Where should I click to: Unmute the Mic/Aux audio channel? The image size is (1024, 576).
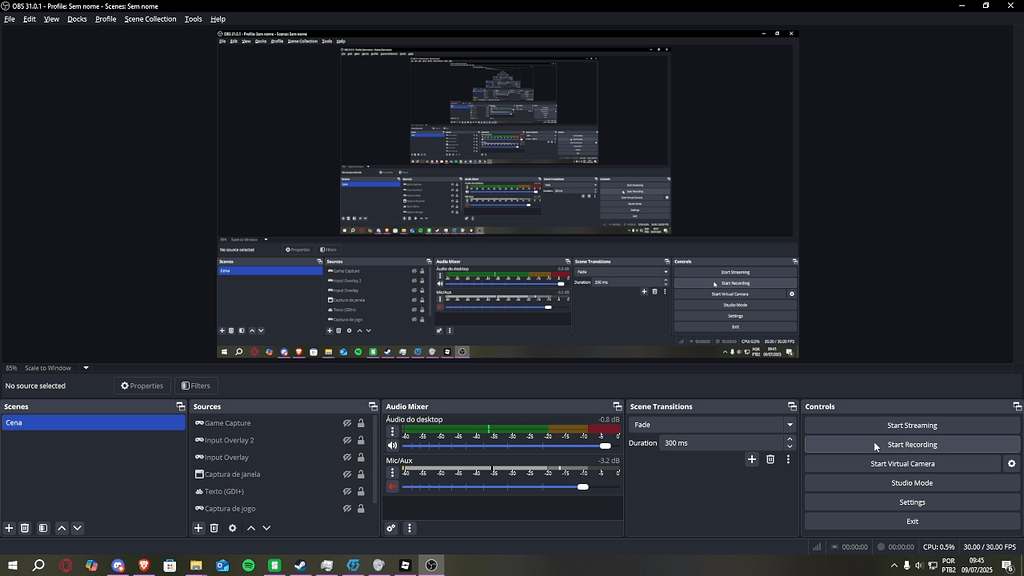(392, 487)
